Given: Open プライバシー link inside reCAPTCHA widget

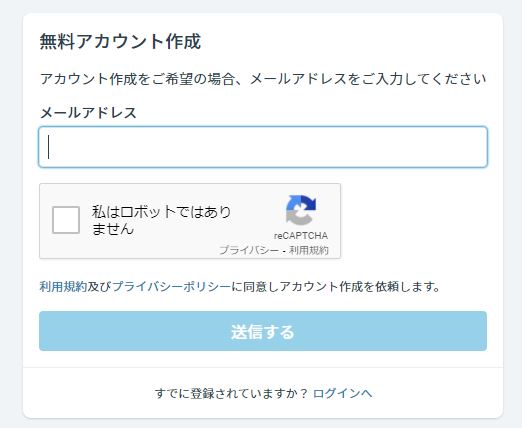Looking at the screenshot, I should point(249,250).
